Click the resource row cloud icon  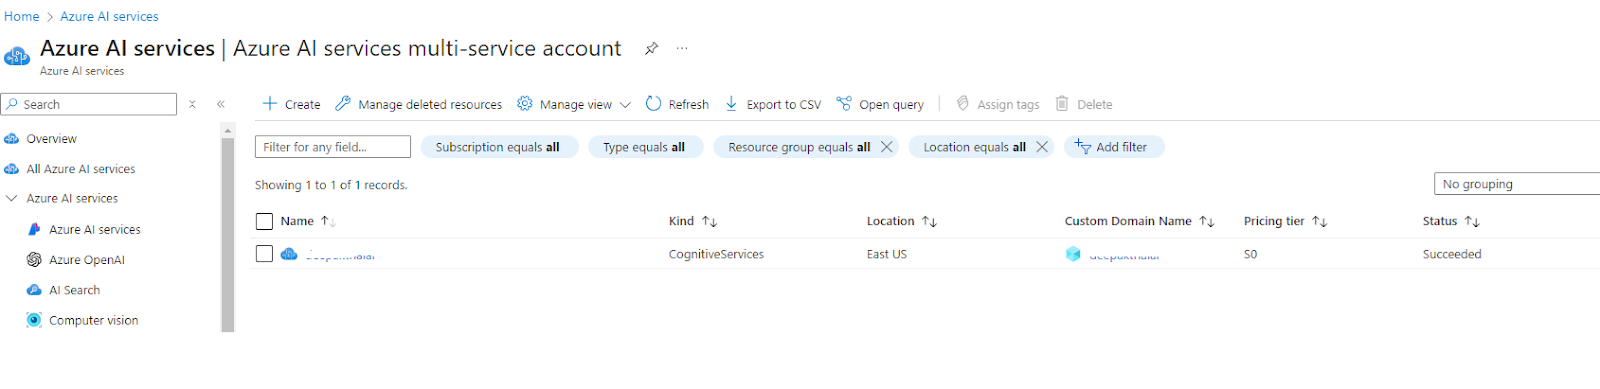point(289,254)
